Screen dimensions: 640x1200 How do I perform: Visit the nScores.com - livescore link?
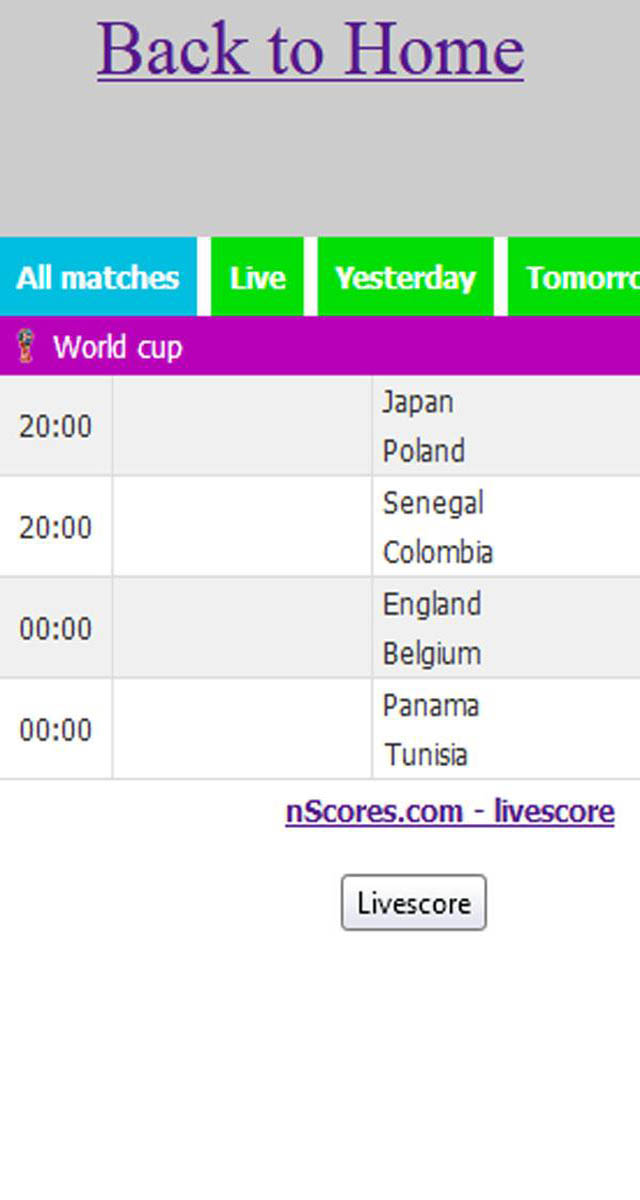[450, 811]
